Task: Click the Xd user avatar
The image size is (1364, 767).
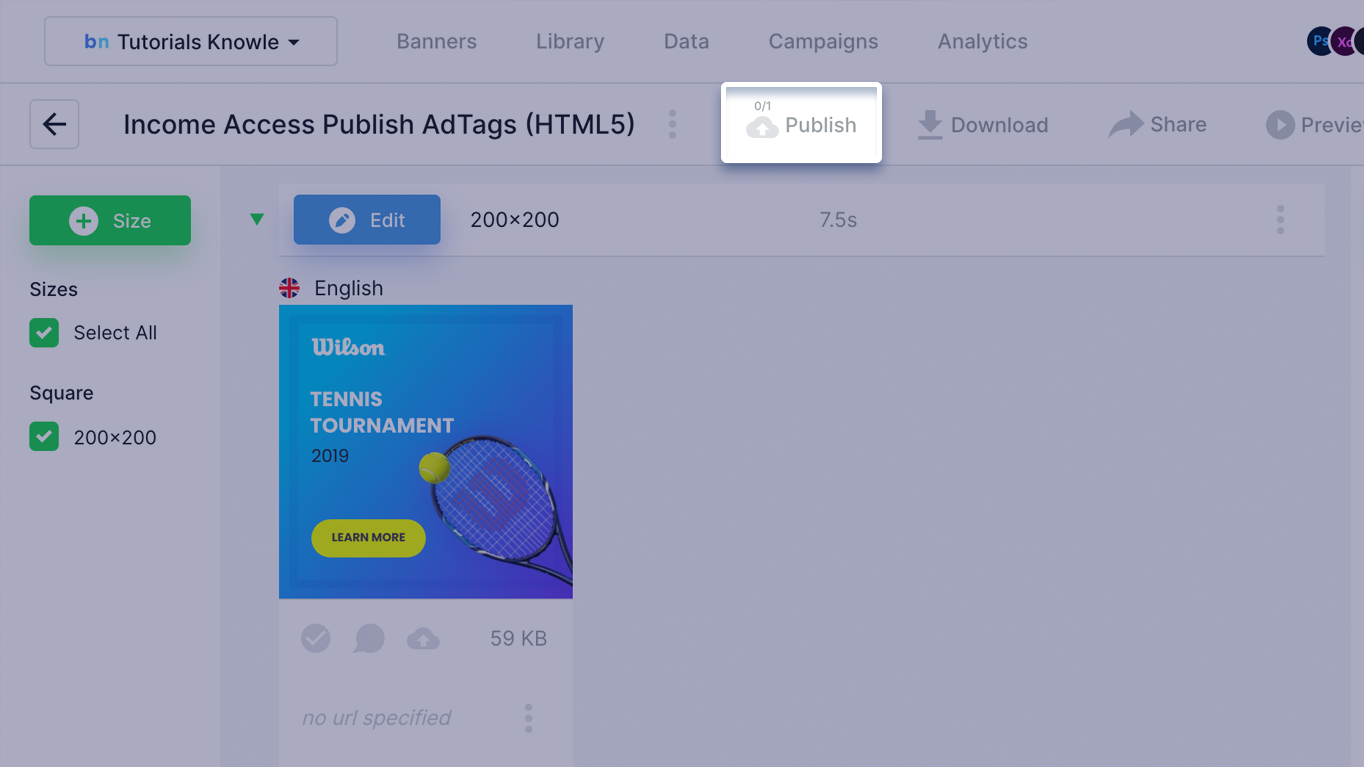Action: point(1344,41)
